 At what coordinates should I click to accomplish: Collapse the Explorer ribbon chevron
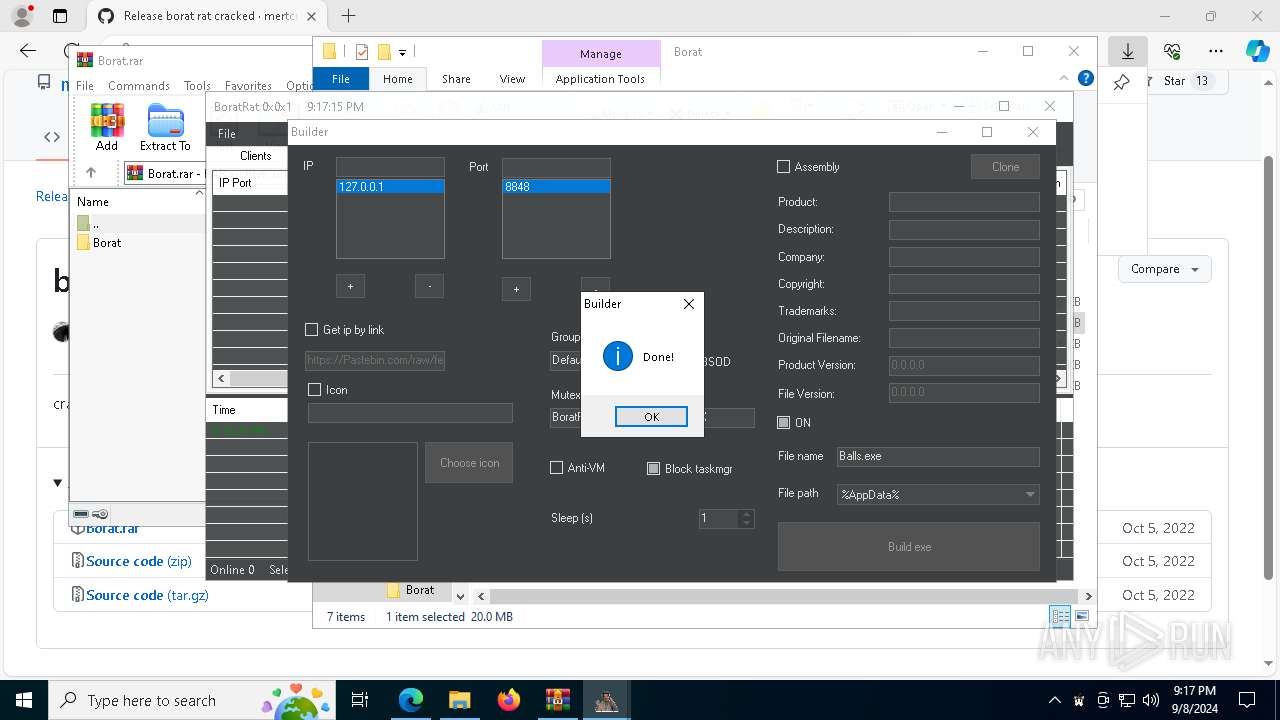pyautogui.click(x=1064, y=78)
